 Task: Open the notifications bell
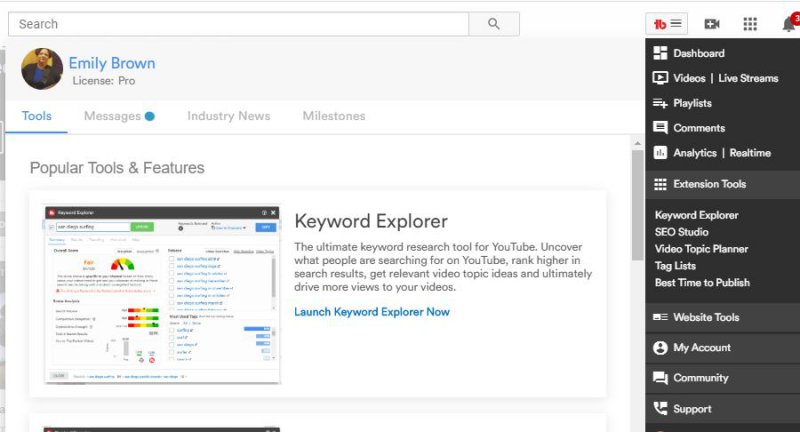click(x=787, y=25)
